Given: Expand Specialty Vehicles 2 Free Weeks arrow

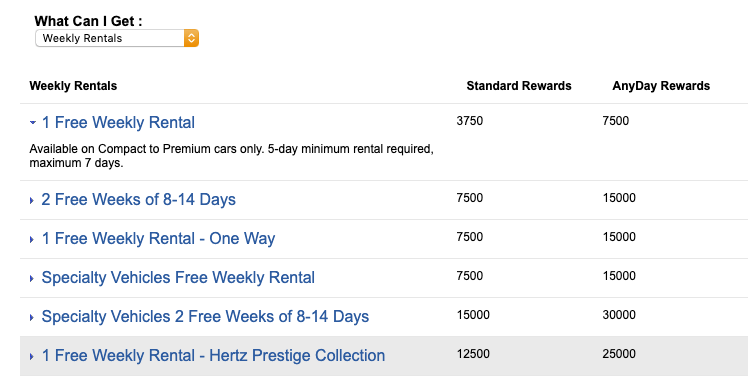Looking at the screenshot, I should (32, 317).
